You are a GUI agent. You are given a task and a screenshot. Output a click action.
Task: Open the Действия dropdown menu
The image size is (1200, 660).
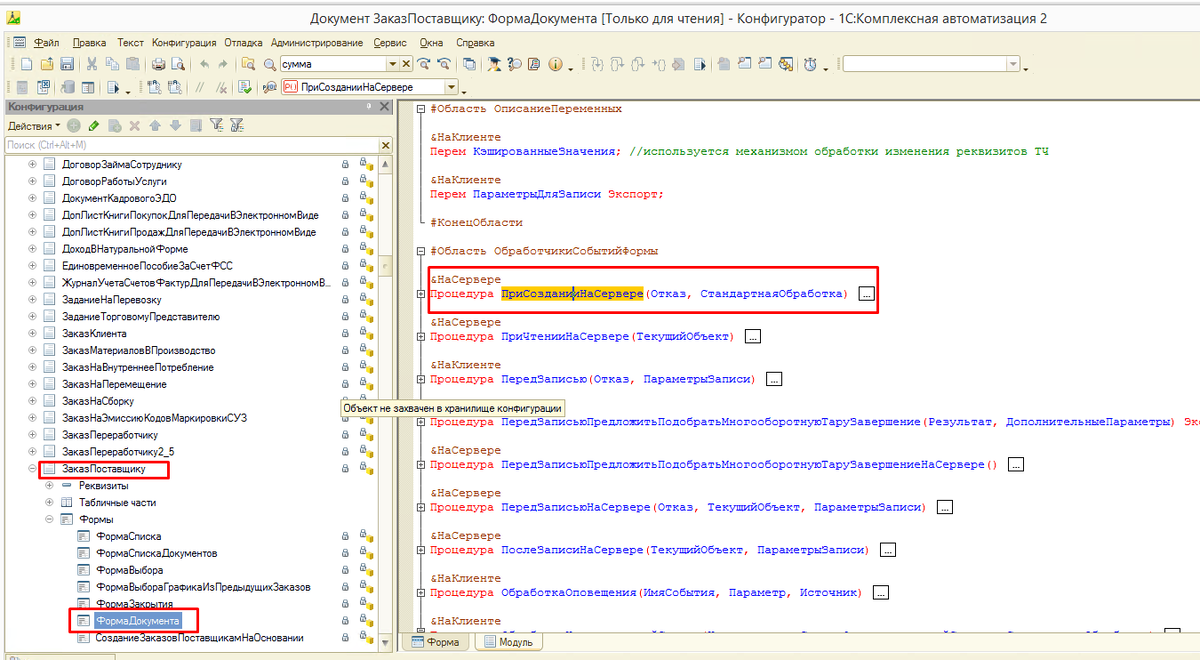(x=33, y=126)
